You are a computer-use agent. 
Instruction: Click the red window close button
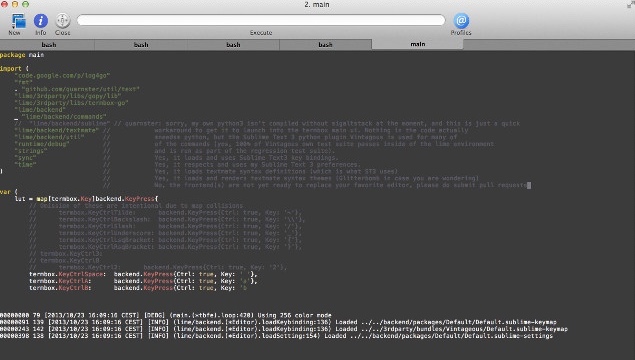pos(4,4)
